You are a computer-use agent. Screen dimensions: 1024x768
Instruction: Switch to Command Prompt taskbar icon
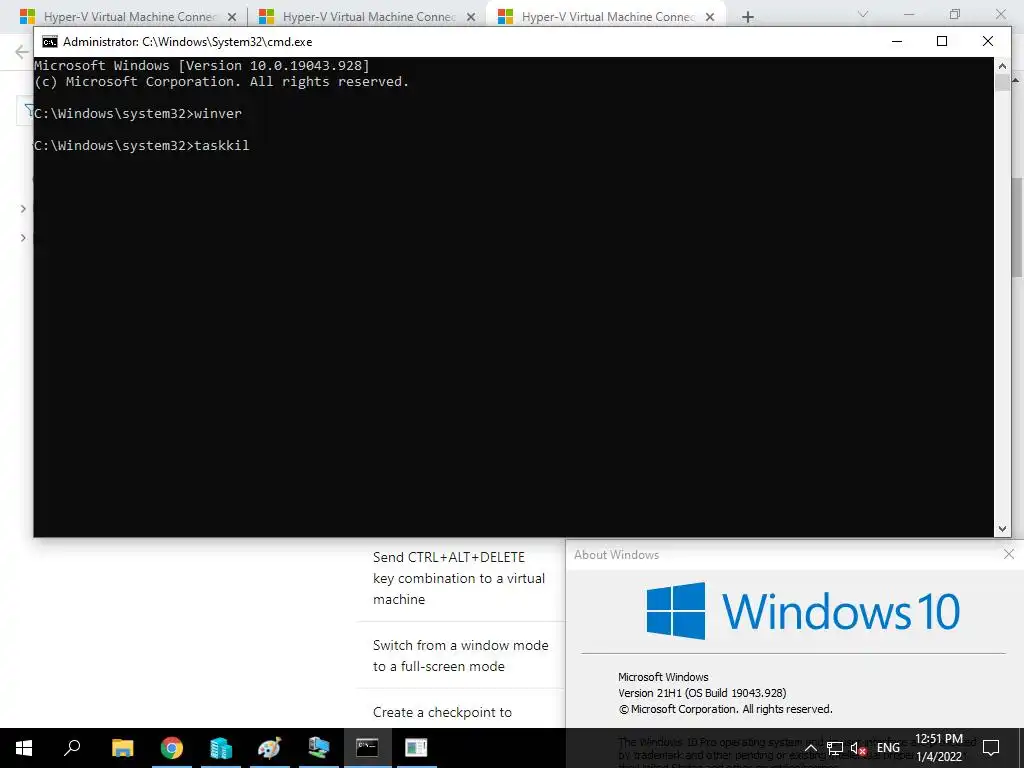point(367,748)
